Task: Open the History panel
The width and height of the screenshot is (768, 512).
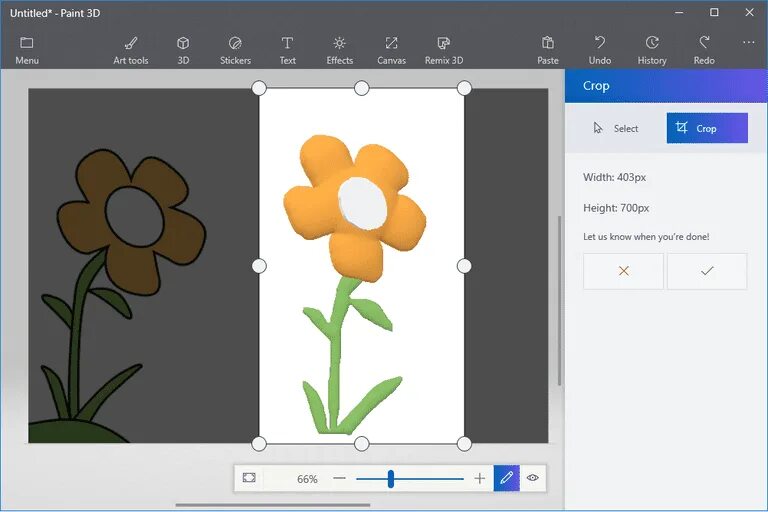Action: (x=652, y=50)
